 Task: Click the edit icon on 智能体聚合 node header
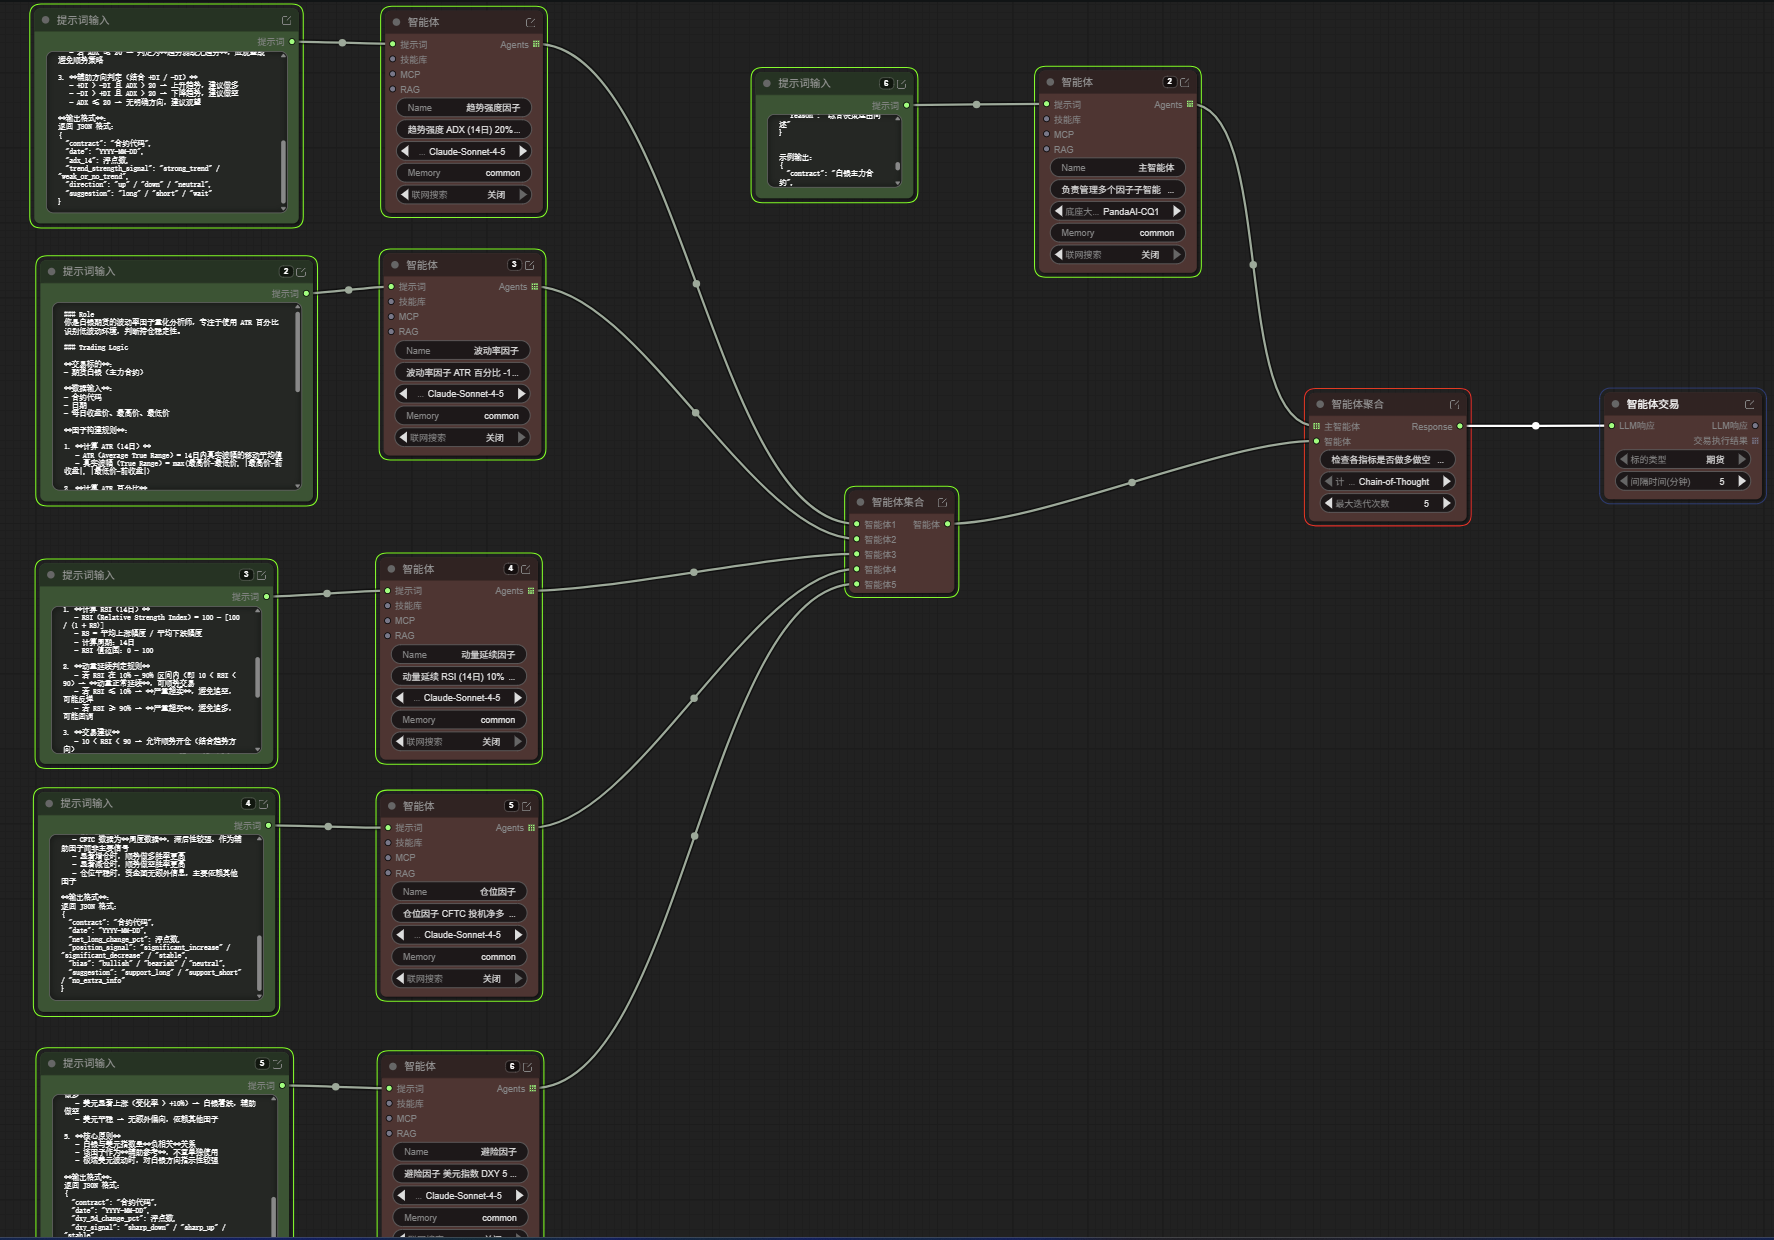coord(1454,404)
